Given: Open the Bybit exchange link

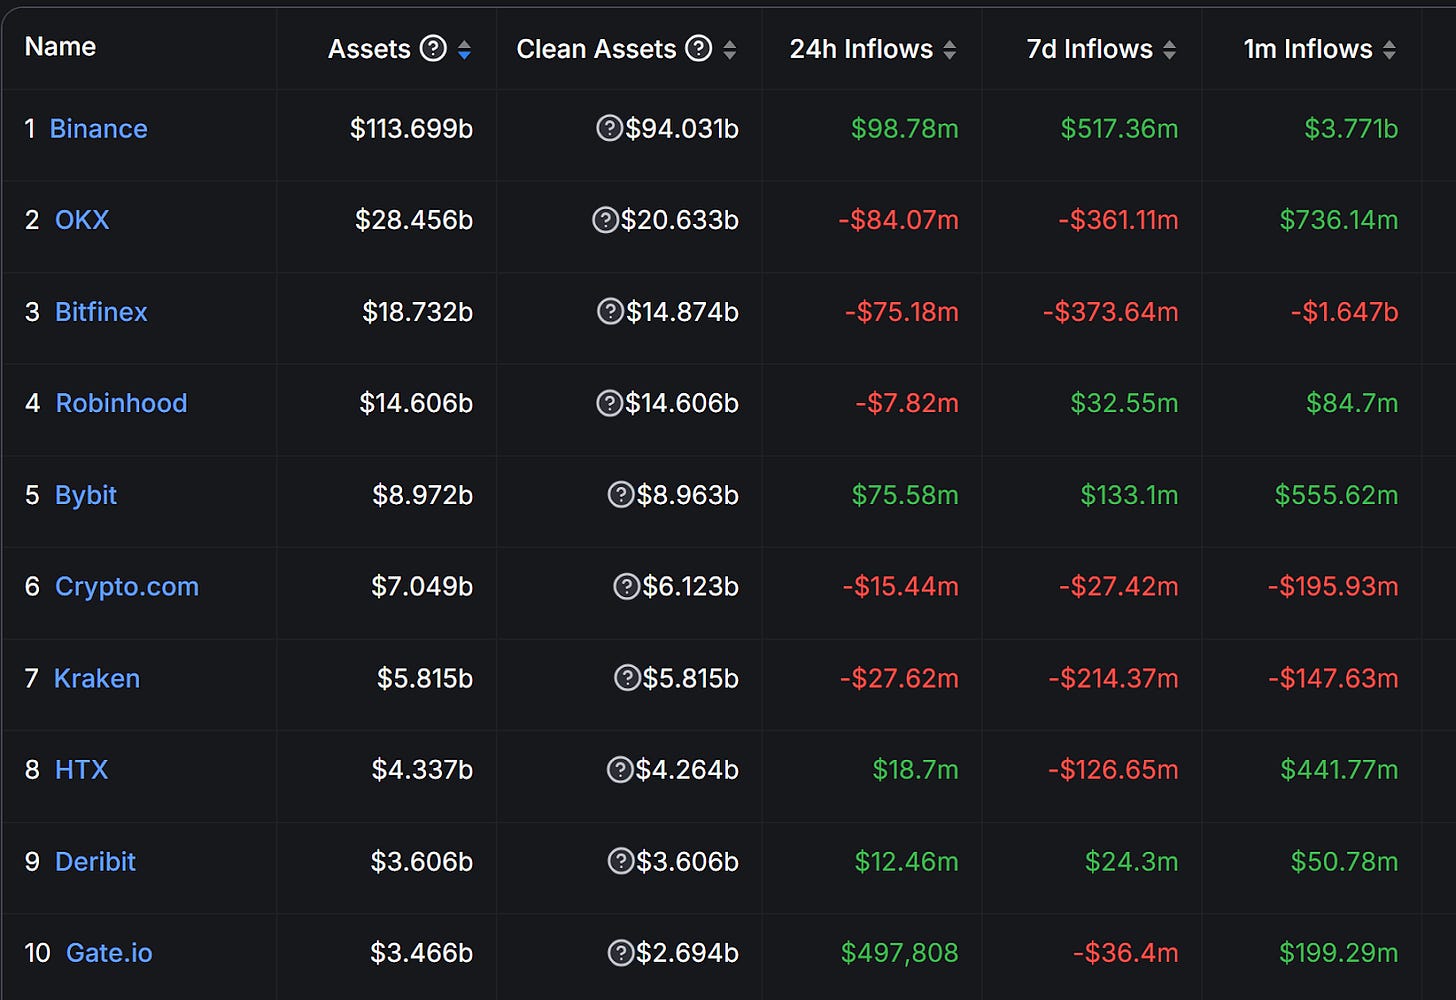Looking at the screenshot, I should tap(86, 495).
